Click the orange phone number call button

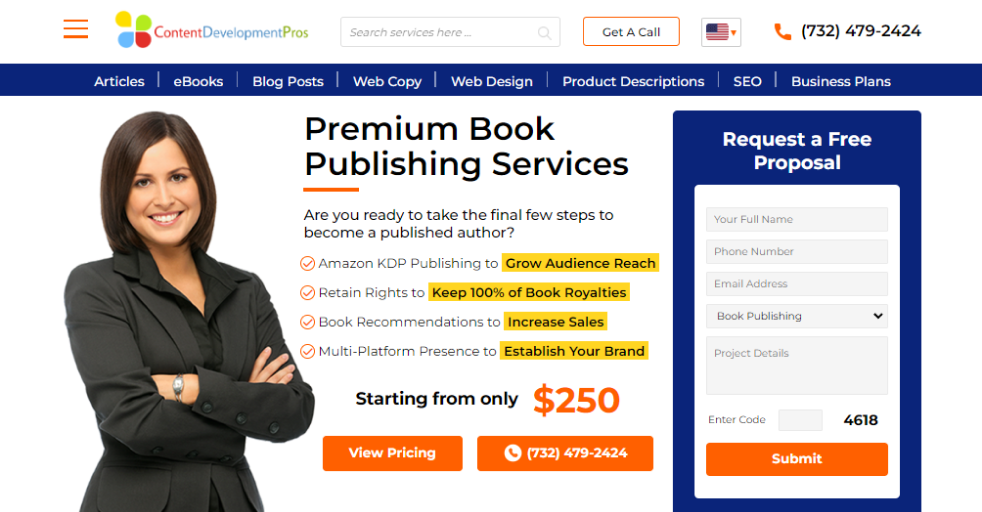click(x=565, y=453)
